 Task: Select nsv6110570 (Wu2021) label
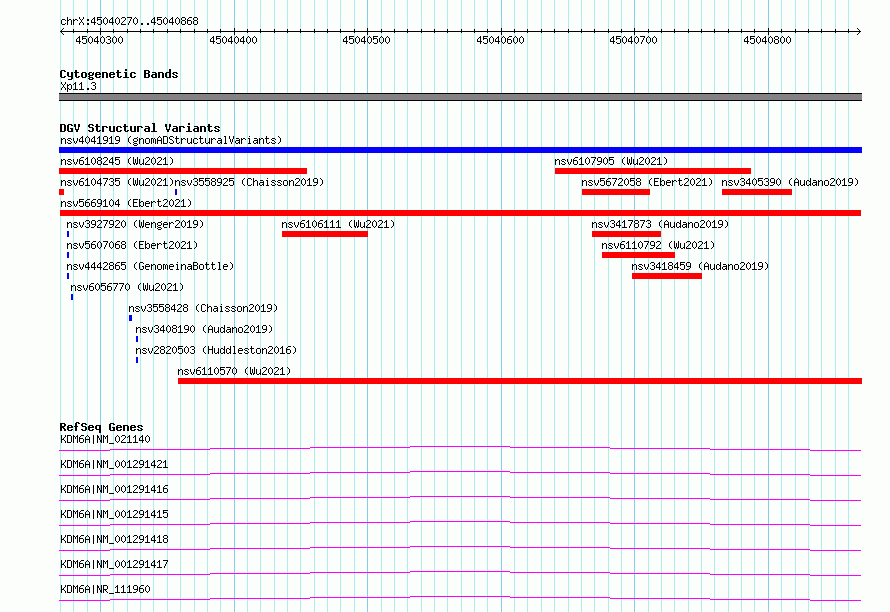click(234, 371)
